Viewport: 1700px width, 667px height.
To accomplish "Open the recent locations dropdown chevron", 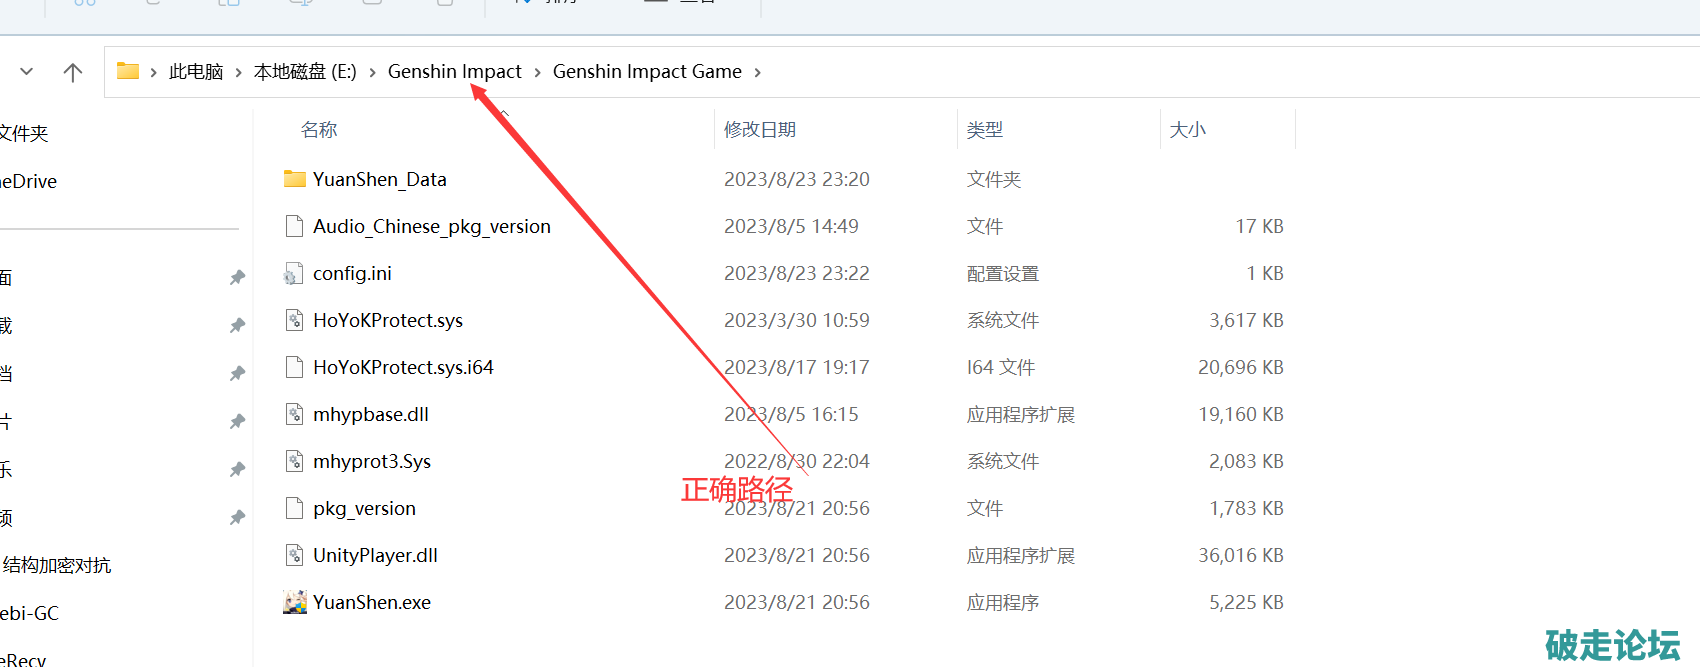I will point(27,72).
